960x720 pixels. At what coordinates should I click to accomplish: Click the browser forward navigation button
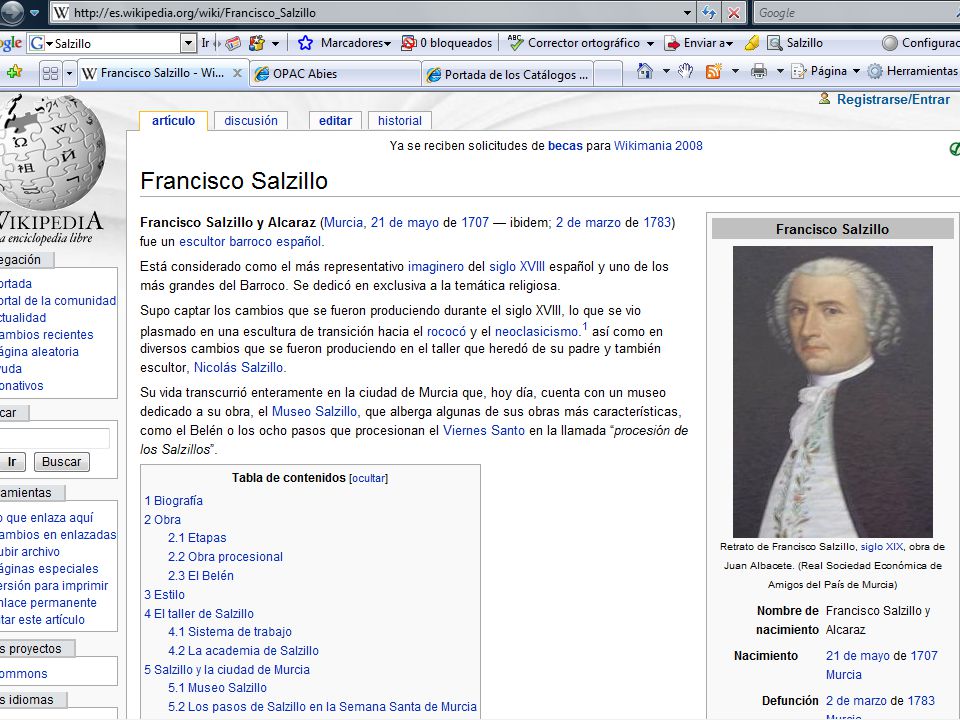tap(11, 12)
